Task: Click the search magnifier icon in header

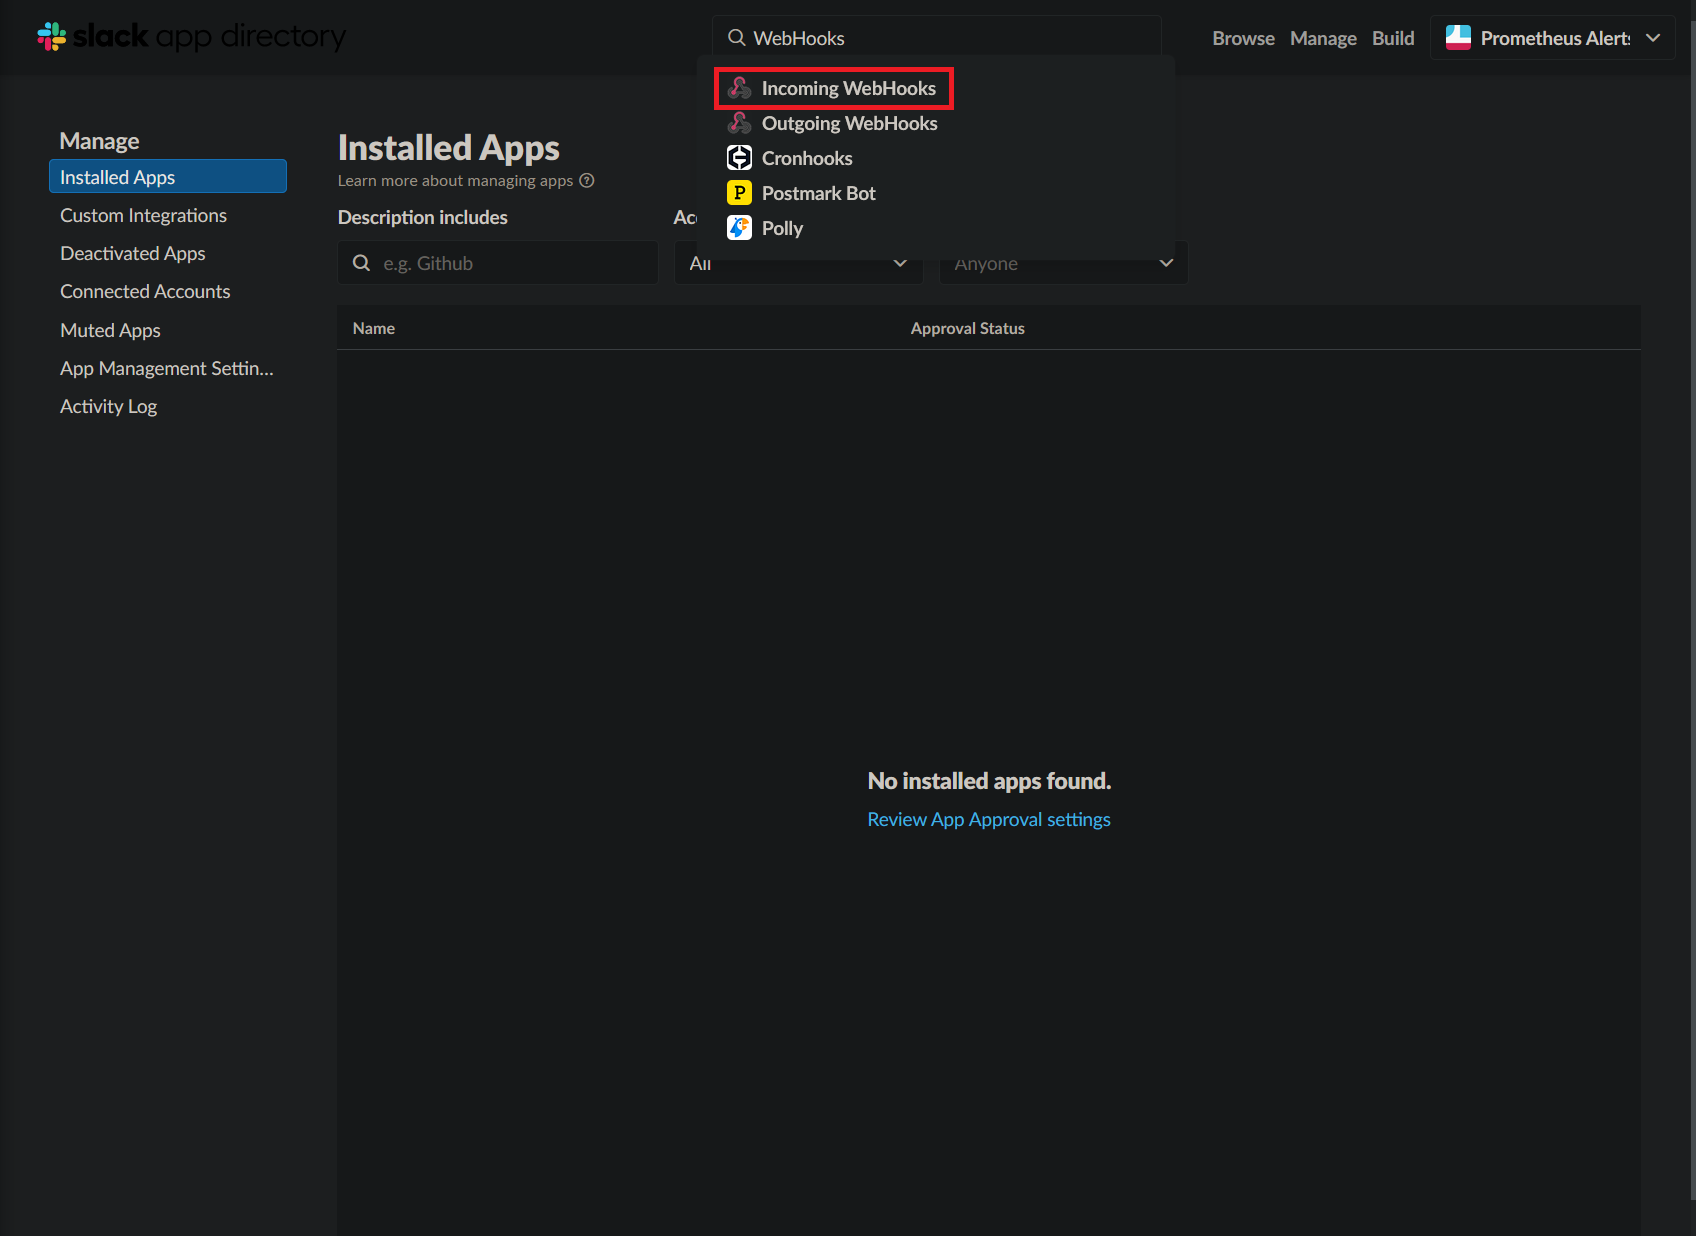Action: (x=737, y=38)
